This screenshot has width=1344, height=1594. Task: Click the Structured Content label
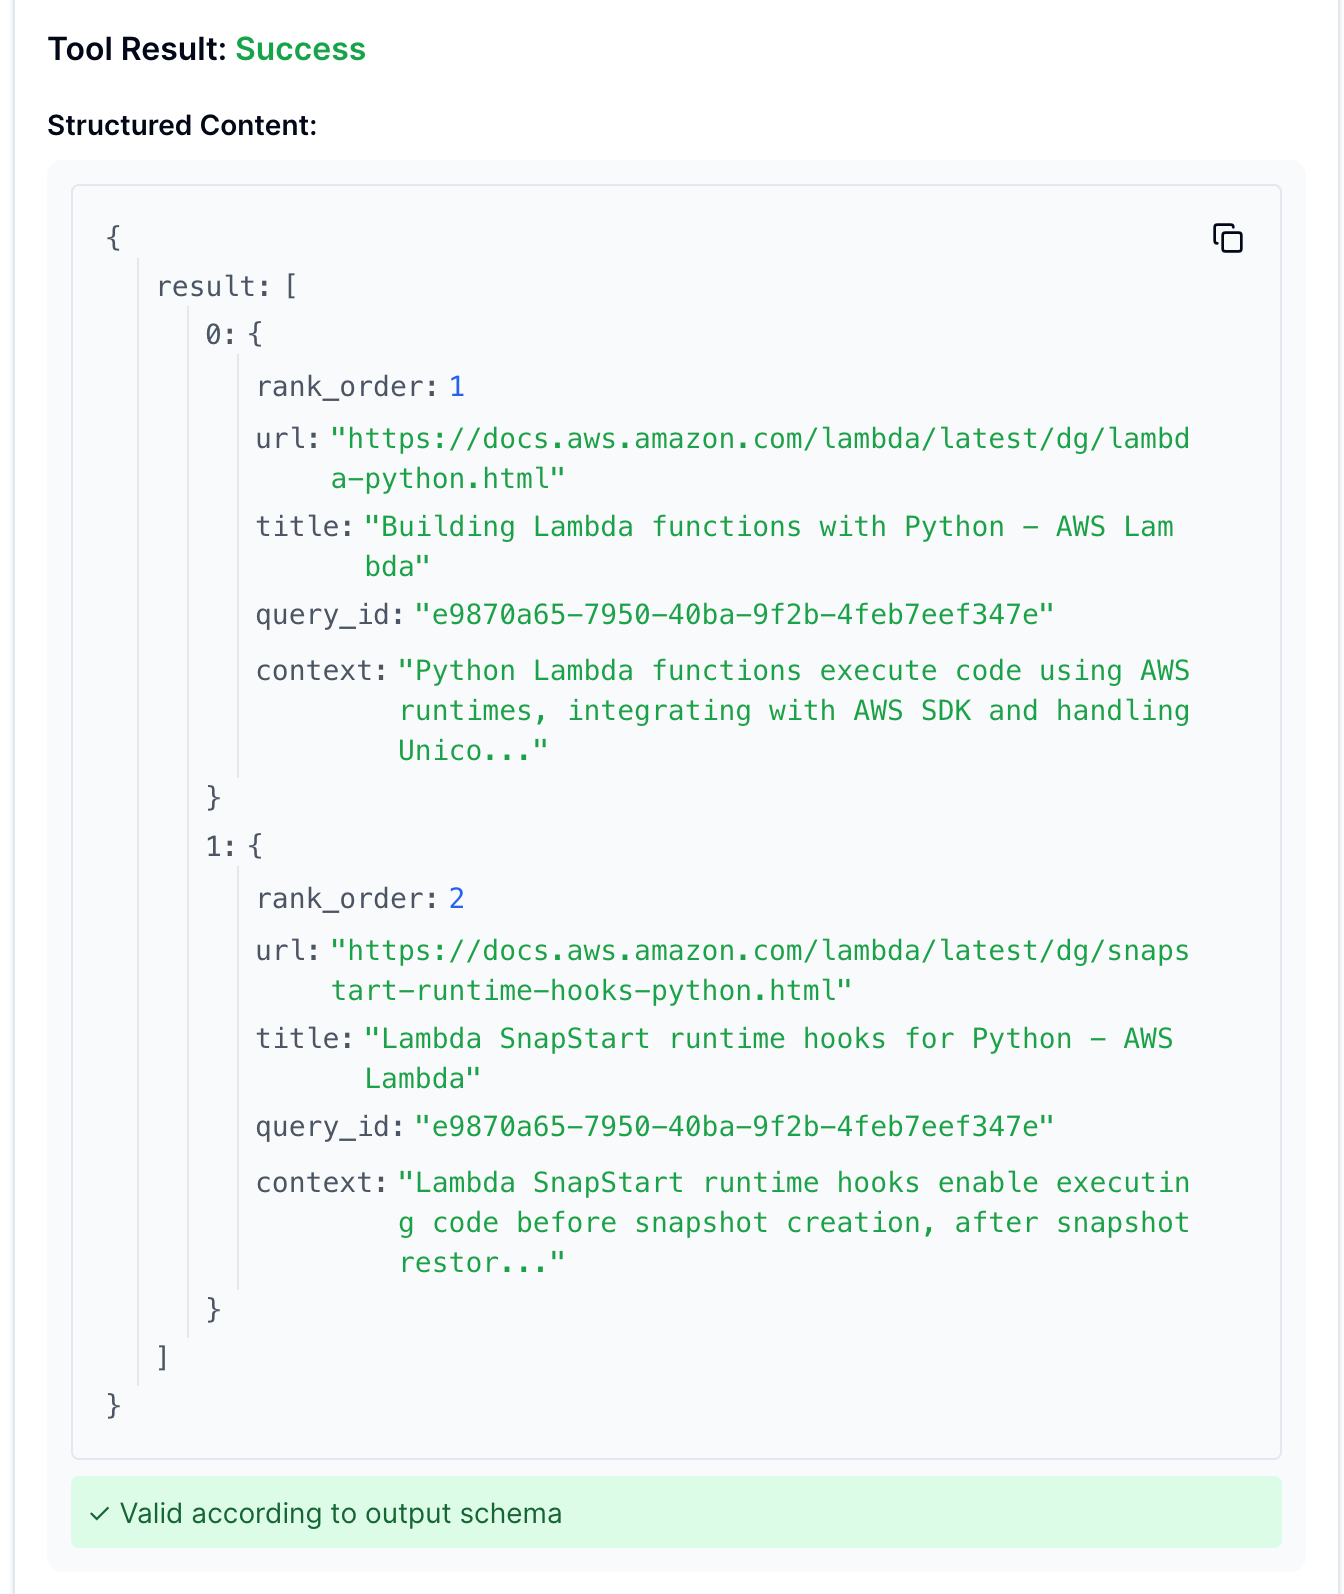click(x=180, y=126)
